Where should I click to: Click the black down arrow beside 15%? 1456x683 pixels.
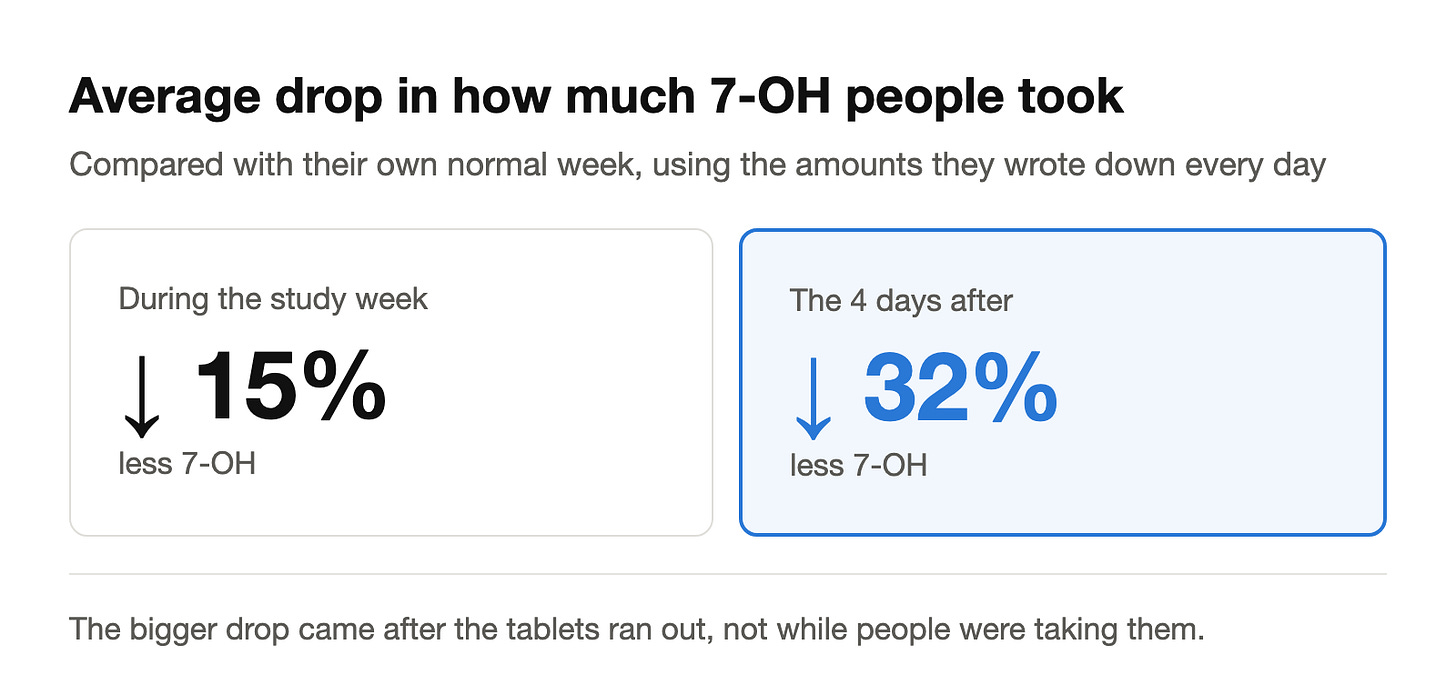tap(142, 394)
